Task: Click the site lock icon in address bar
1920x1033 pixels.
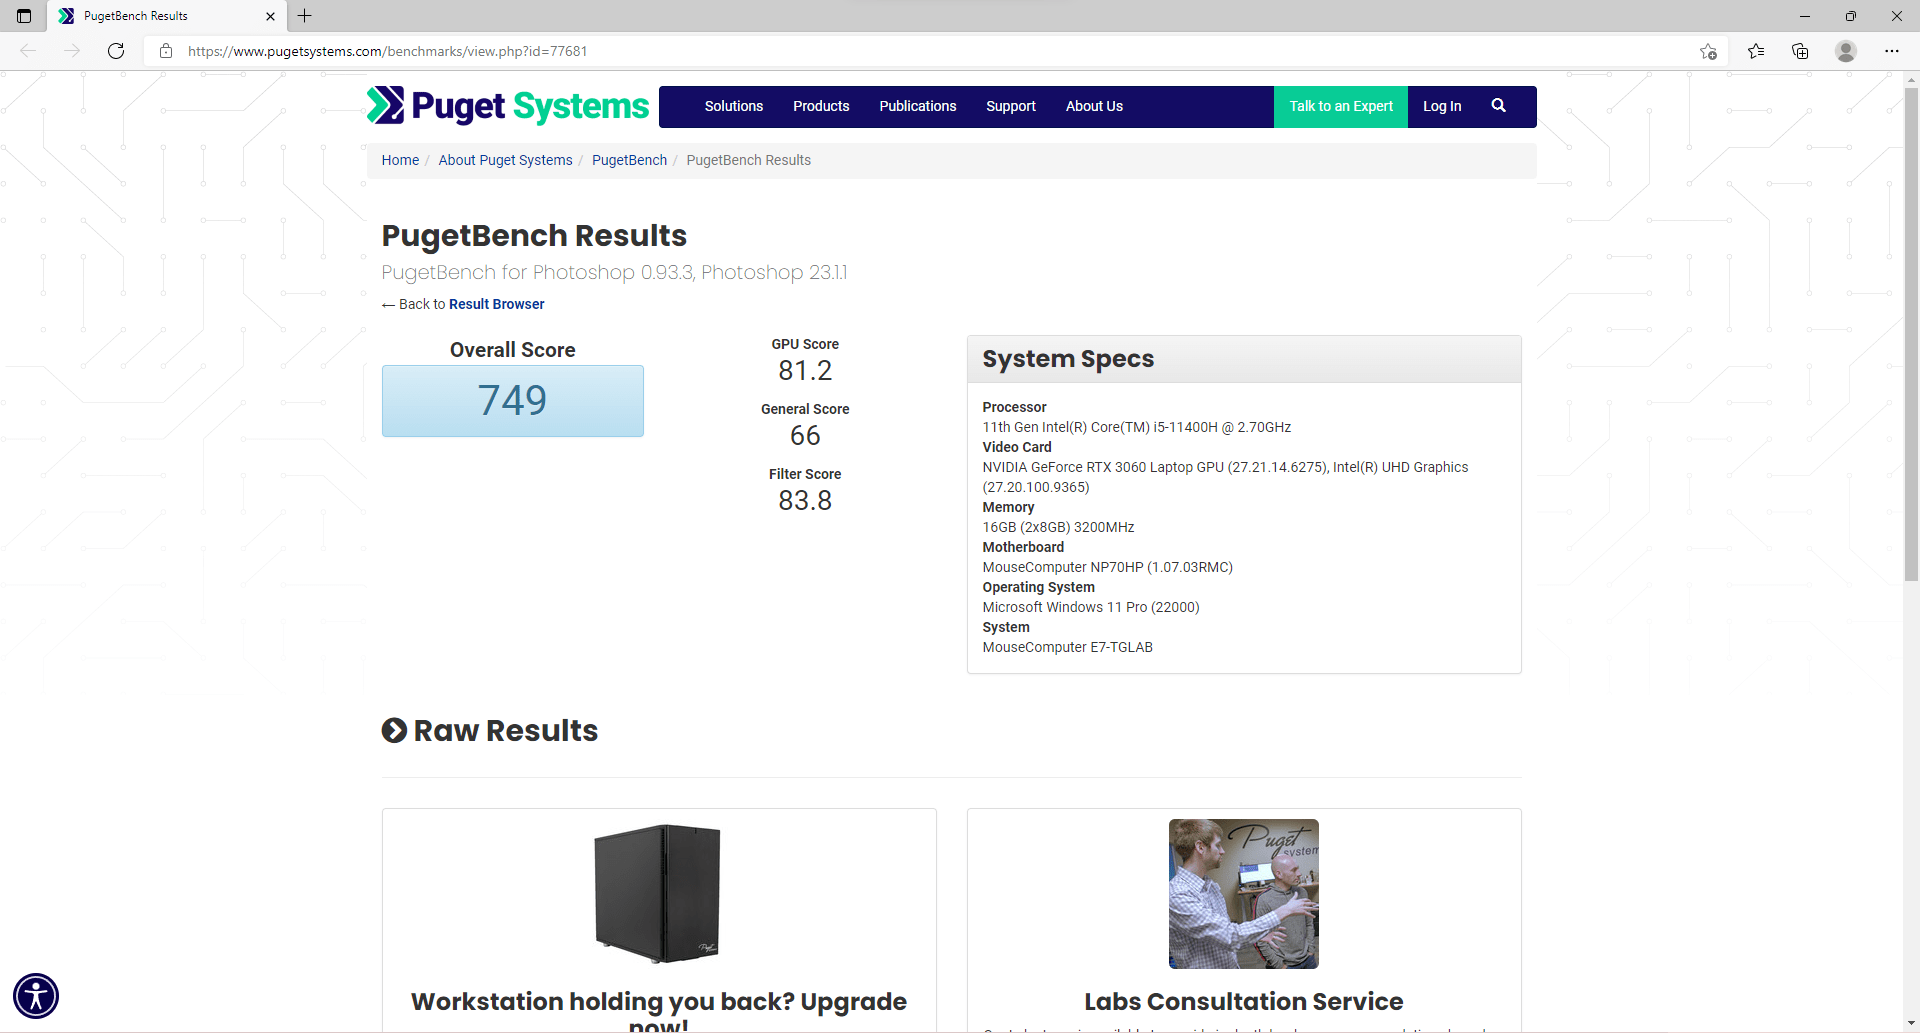Action: tap(166, 51)
